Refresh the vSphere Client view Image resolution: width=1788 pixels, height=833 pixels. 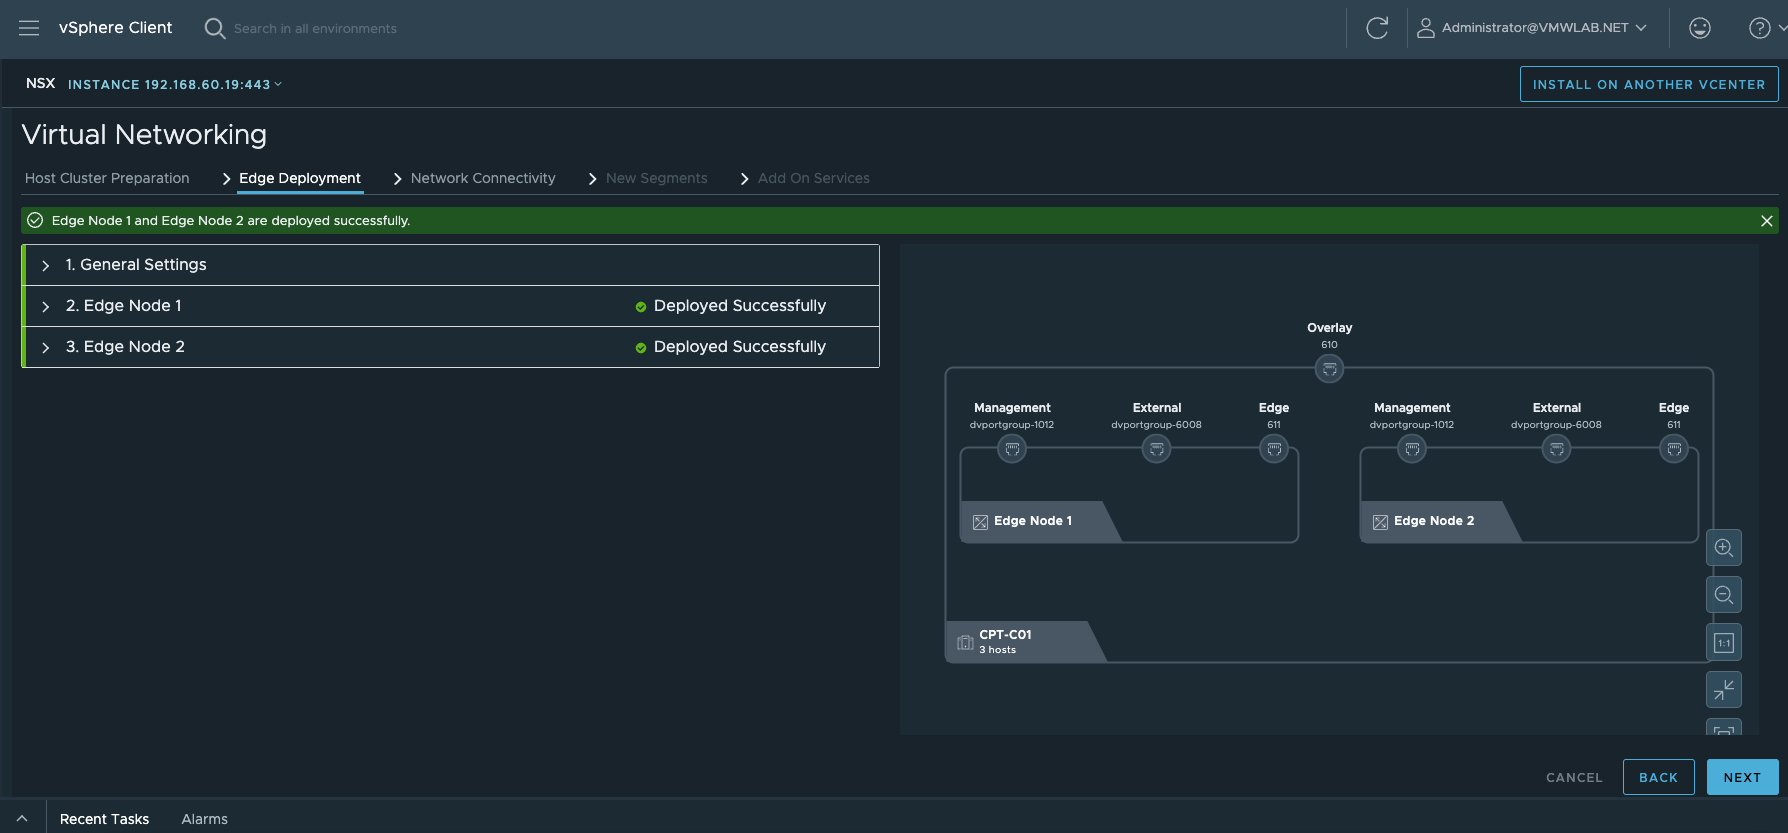pos(1377,28)
